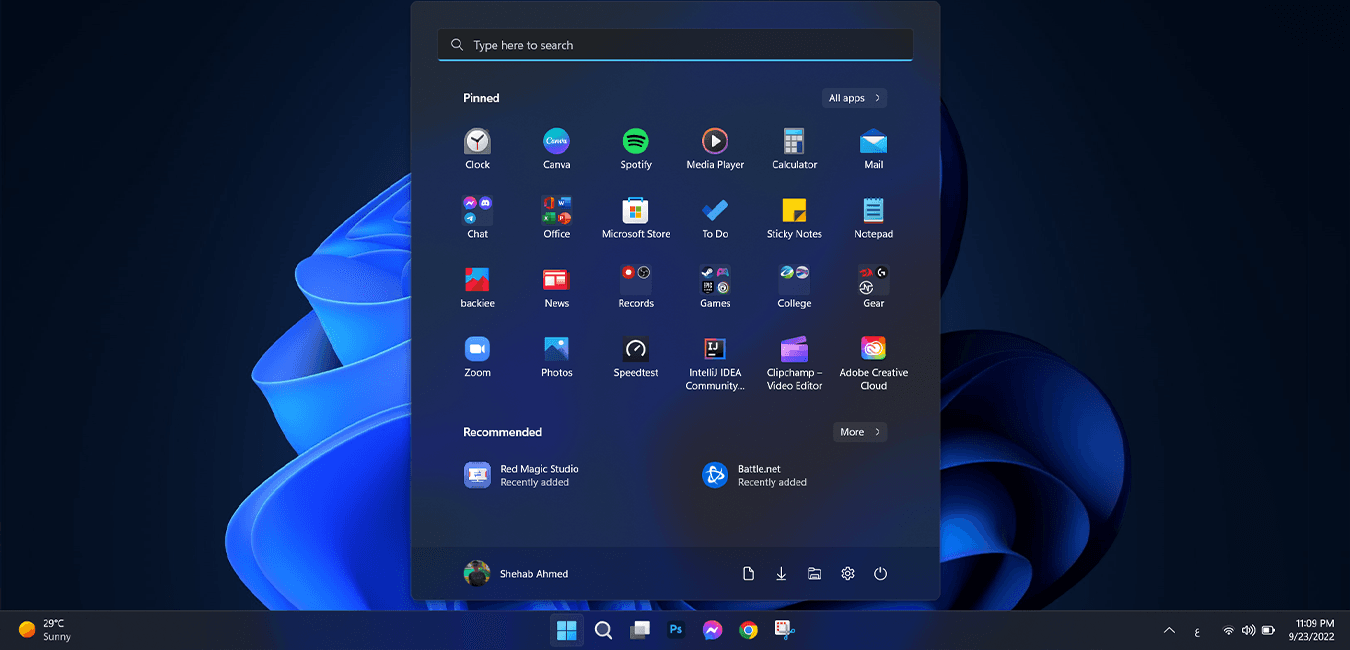Image resolution: width=1350 pixels, height=650 pixels.
Task: Open Shehab Ahmed account menu
Action: (x=516, y=573)
